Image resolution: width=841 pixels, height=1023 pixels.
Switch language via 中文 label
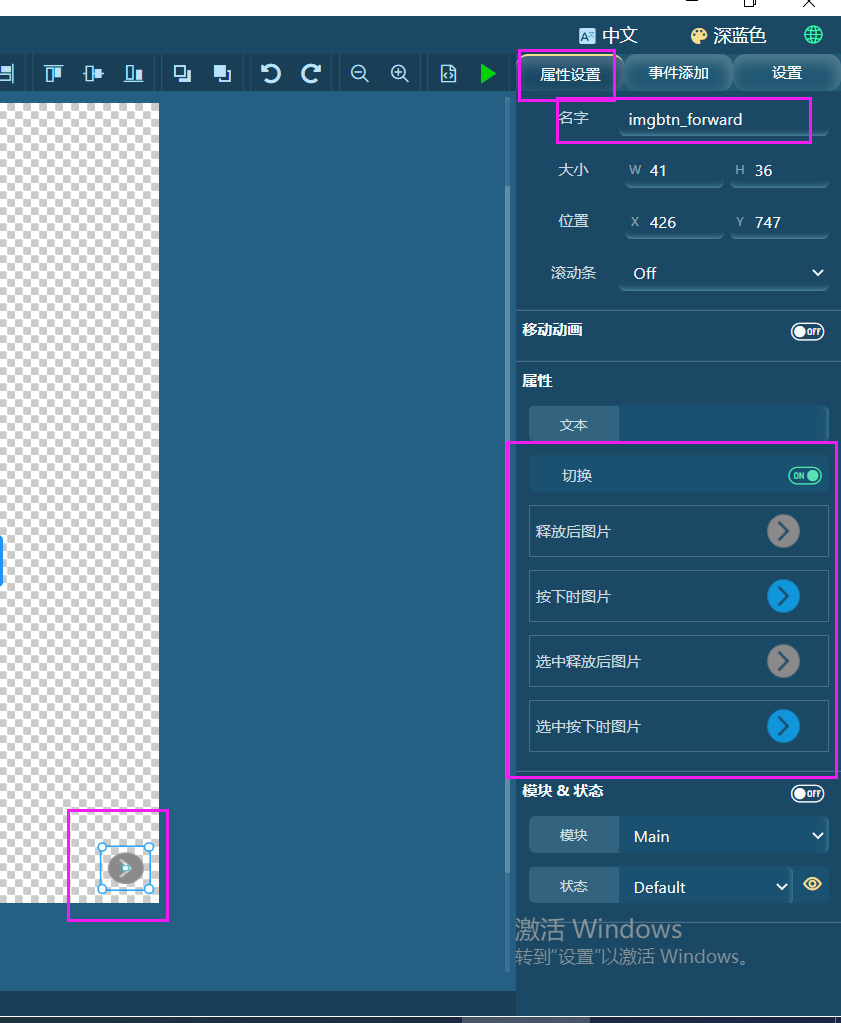[x=620, y=35]
